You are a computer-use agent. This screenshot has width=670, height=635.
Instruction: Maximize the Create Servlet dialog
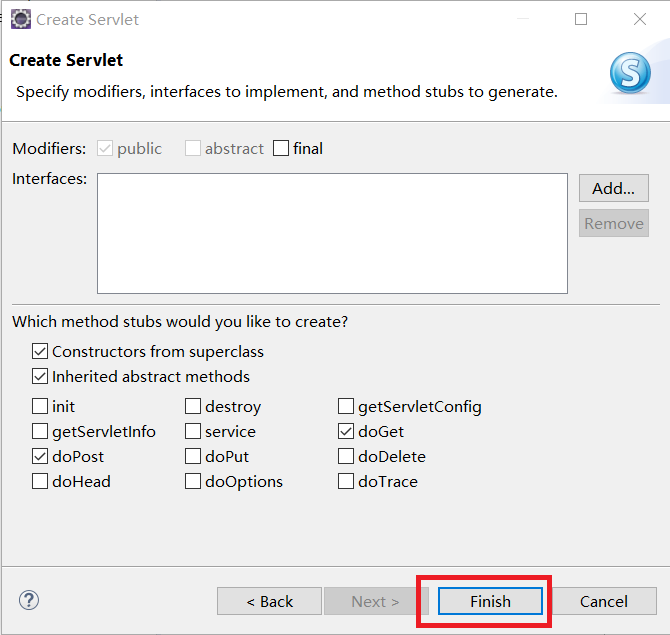click(581, 19)
